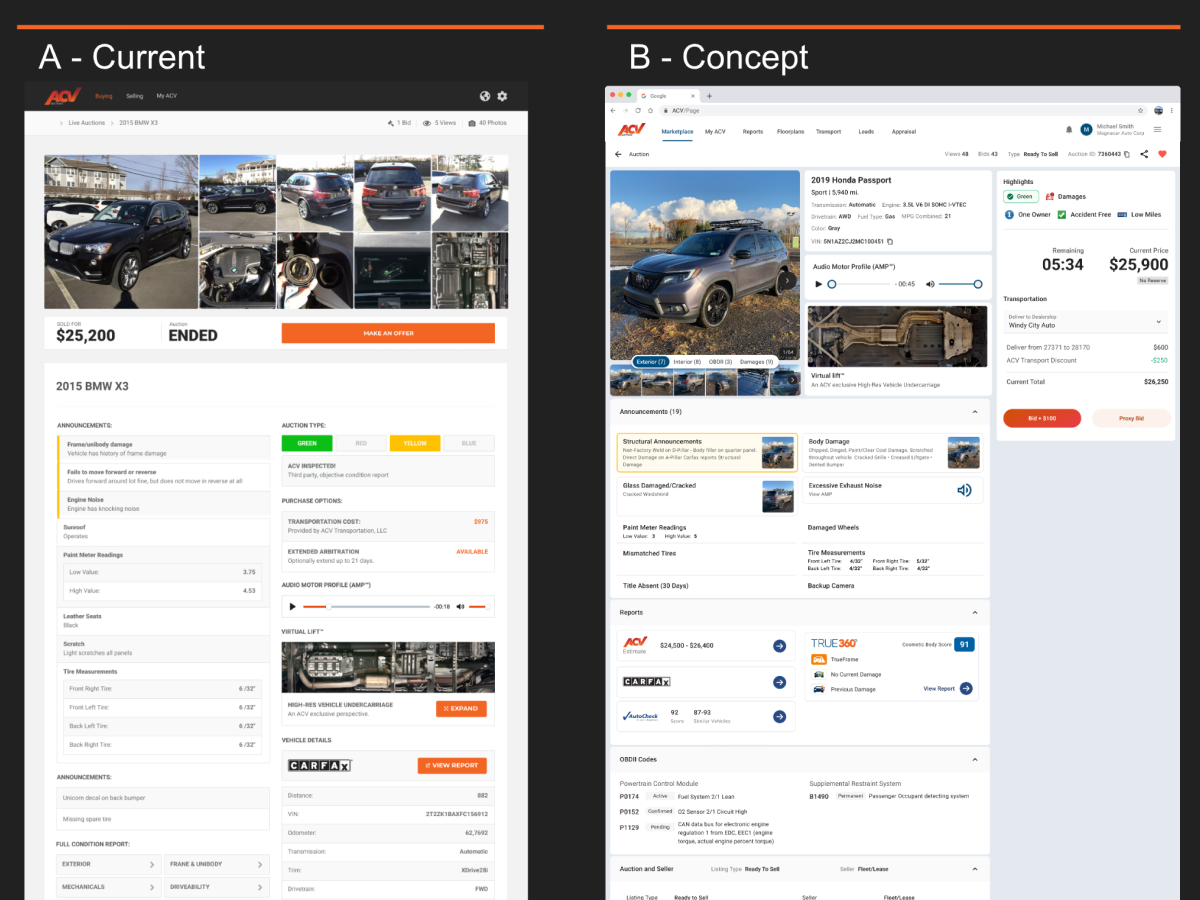Screen dimensions: 1200x900
Task: Play the Excessive Exhaust Noise audio clip
Action: 963,489
